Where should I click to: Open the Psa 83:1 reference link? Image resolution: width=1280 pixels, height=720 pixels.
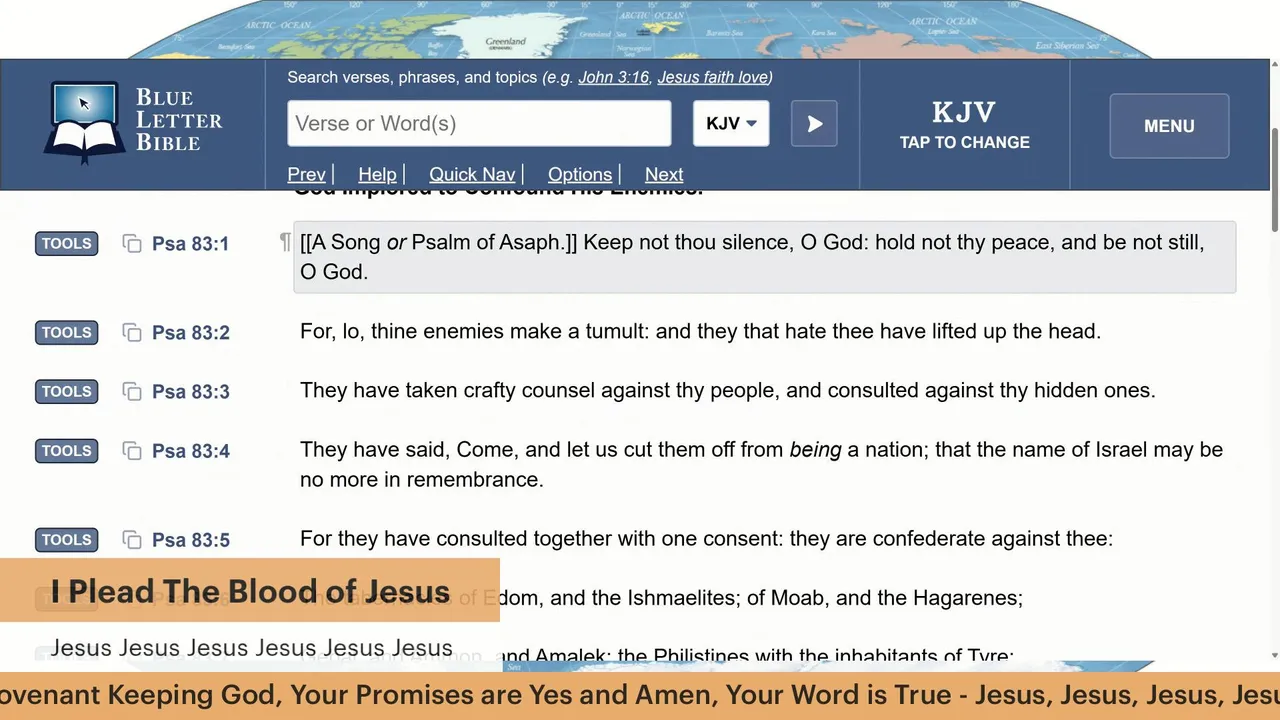pos(190,244)
